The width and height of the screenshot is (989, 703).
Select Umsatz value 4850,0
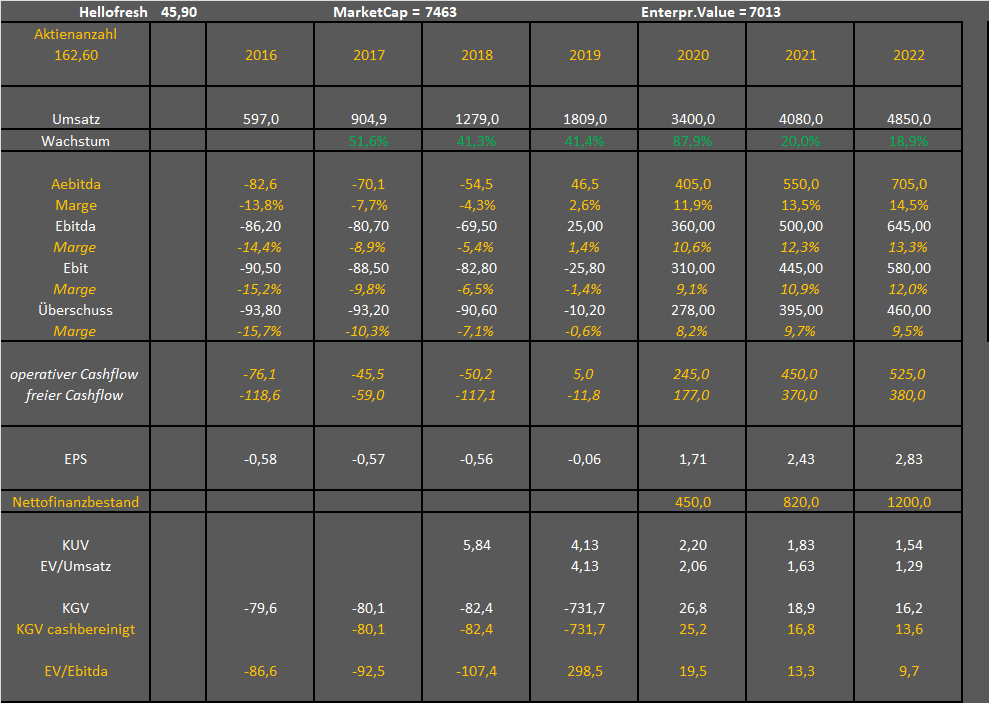click(908, 119)
